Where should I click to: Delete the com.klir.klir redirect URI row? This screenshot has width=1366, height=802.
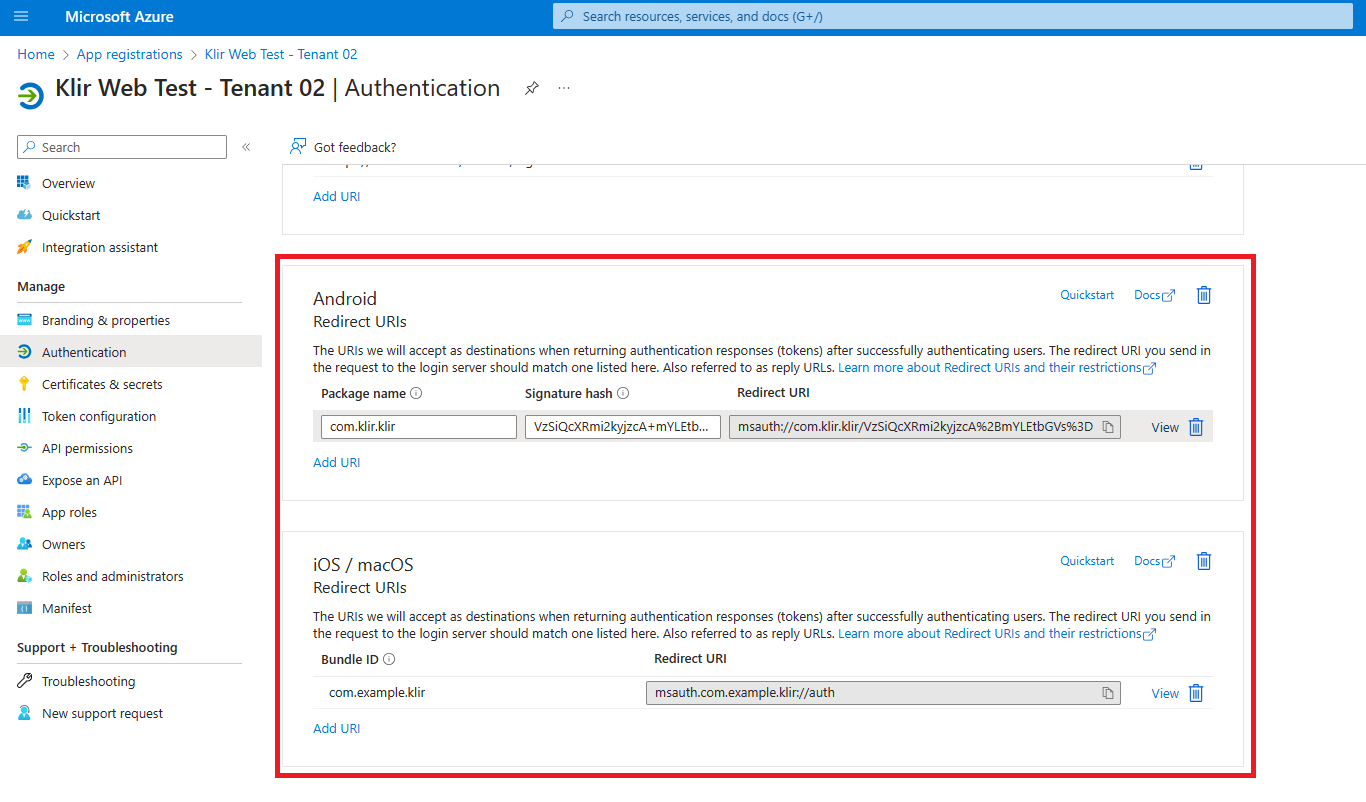tap(1196, 427)
